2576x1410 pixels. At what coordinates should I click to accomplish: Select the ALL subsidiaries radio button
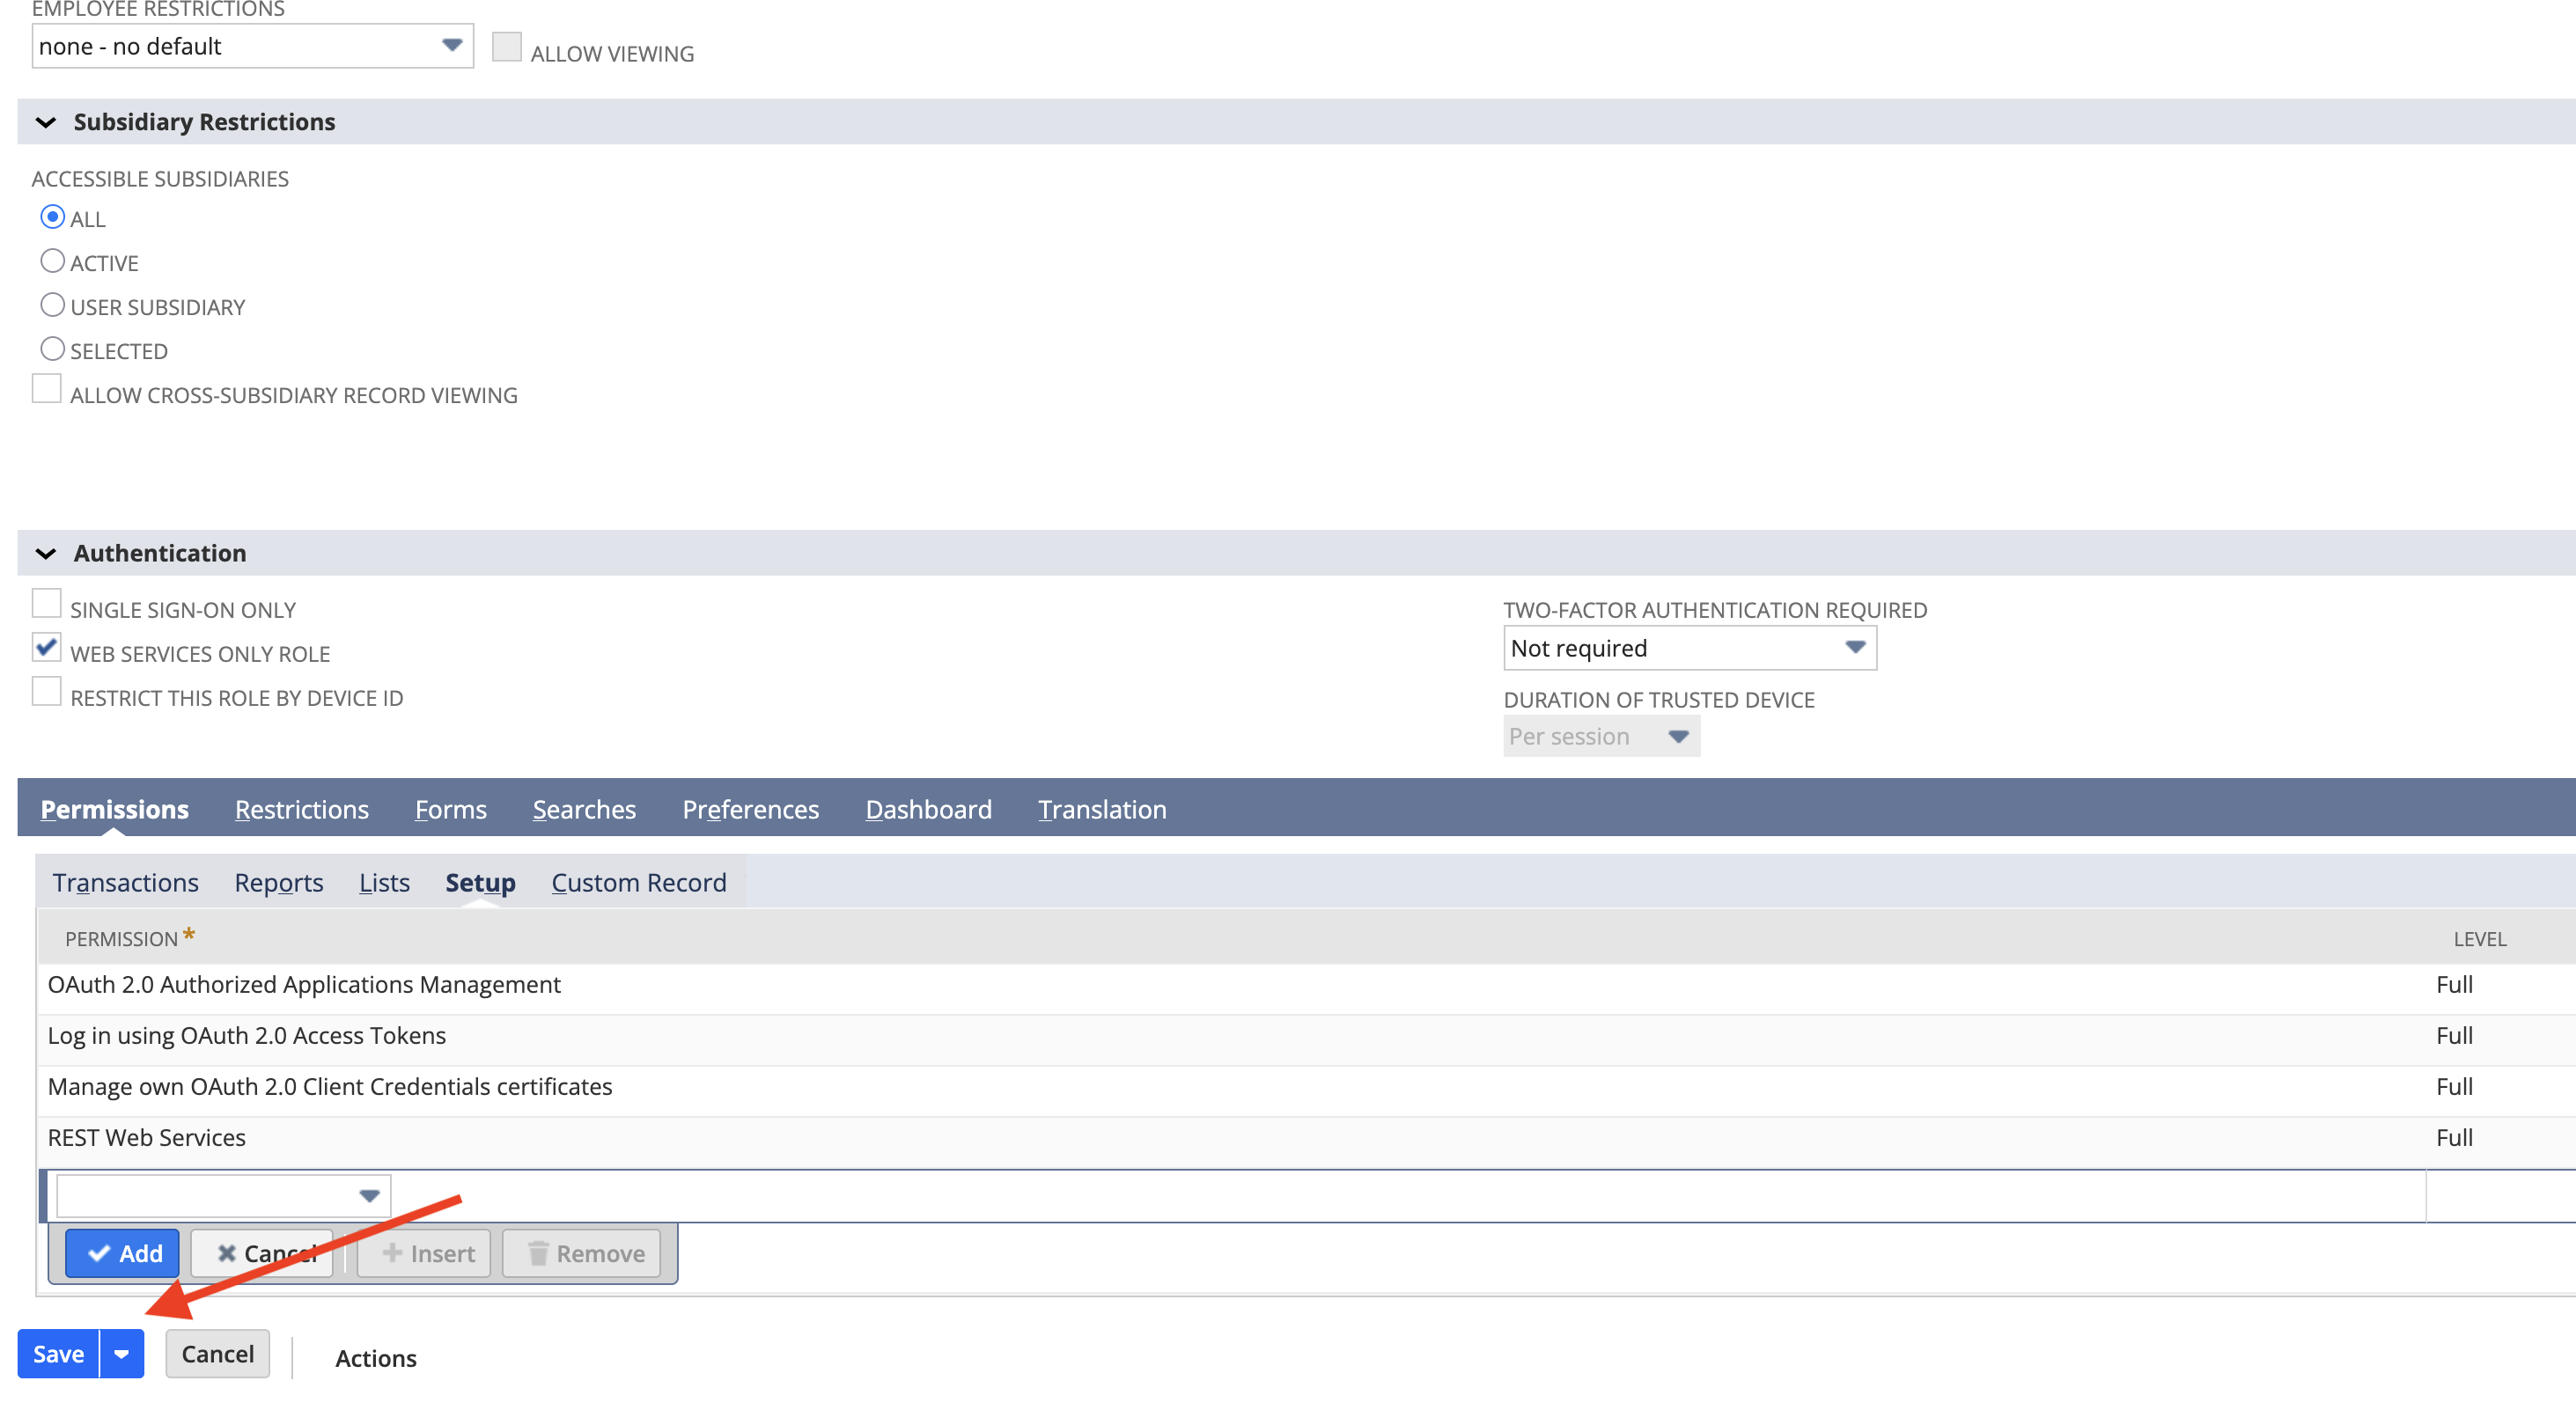pos(53,217)
